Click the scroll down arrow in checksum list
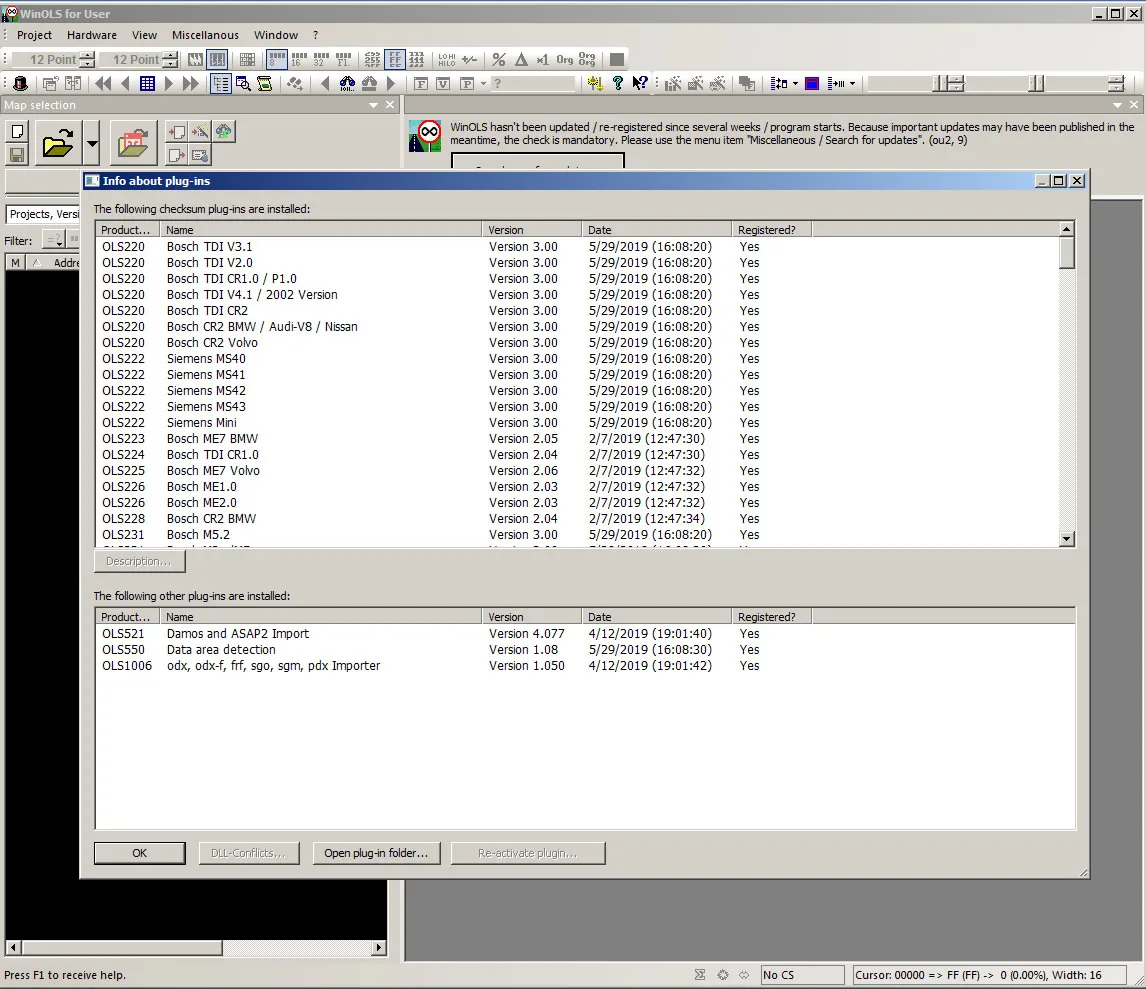This screenshot has height=989, width=1146. click(1067, 539)
